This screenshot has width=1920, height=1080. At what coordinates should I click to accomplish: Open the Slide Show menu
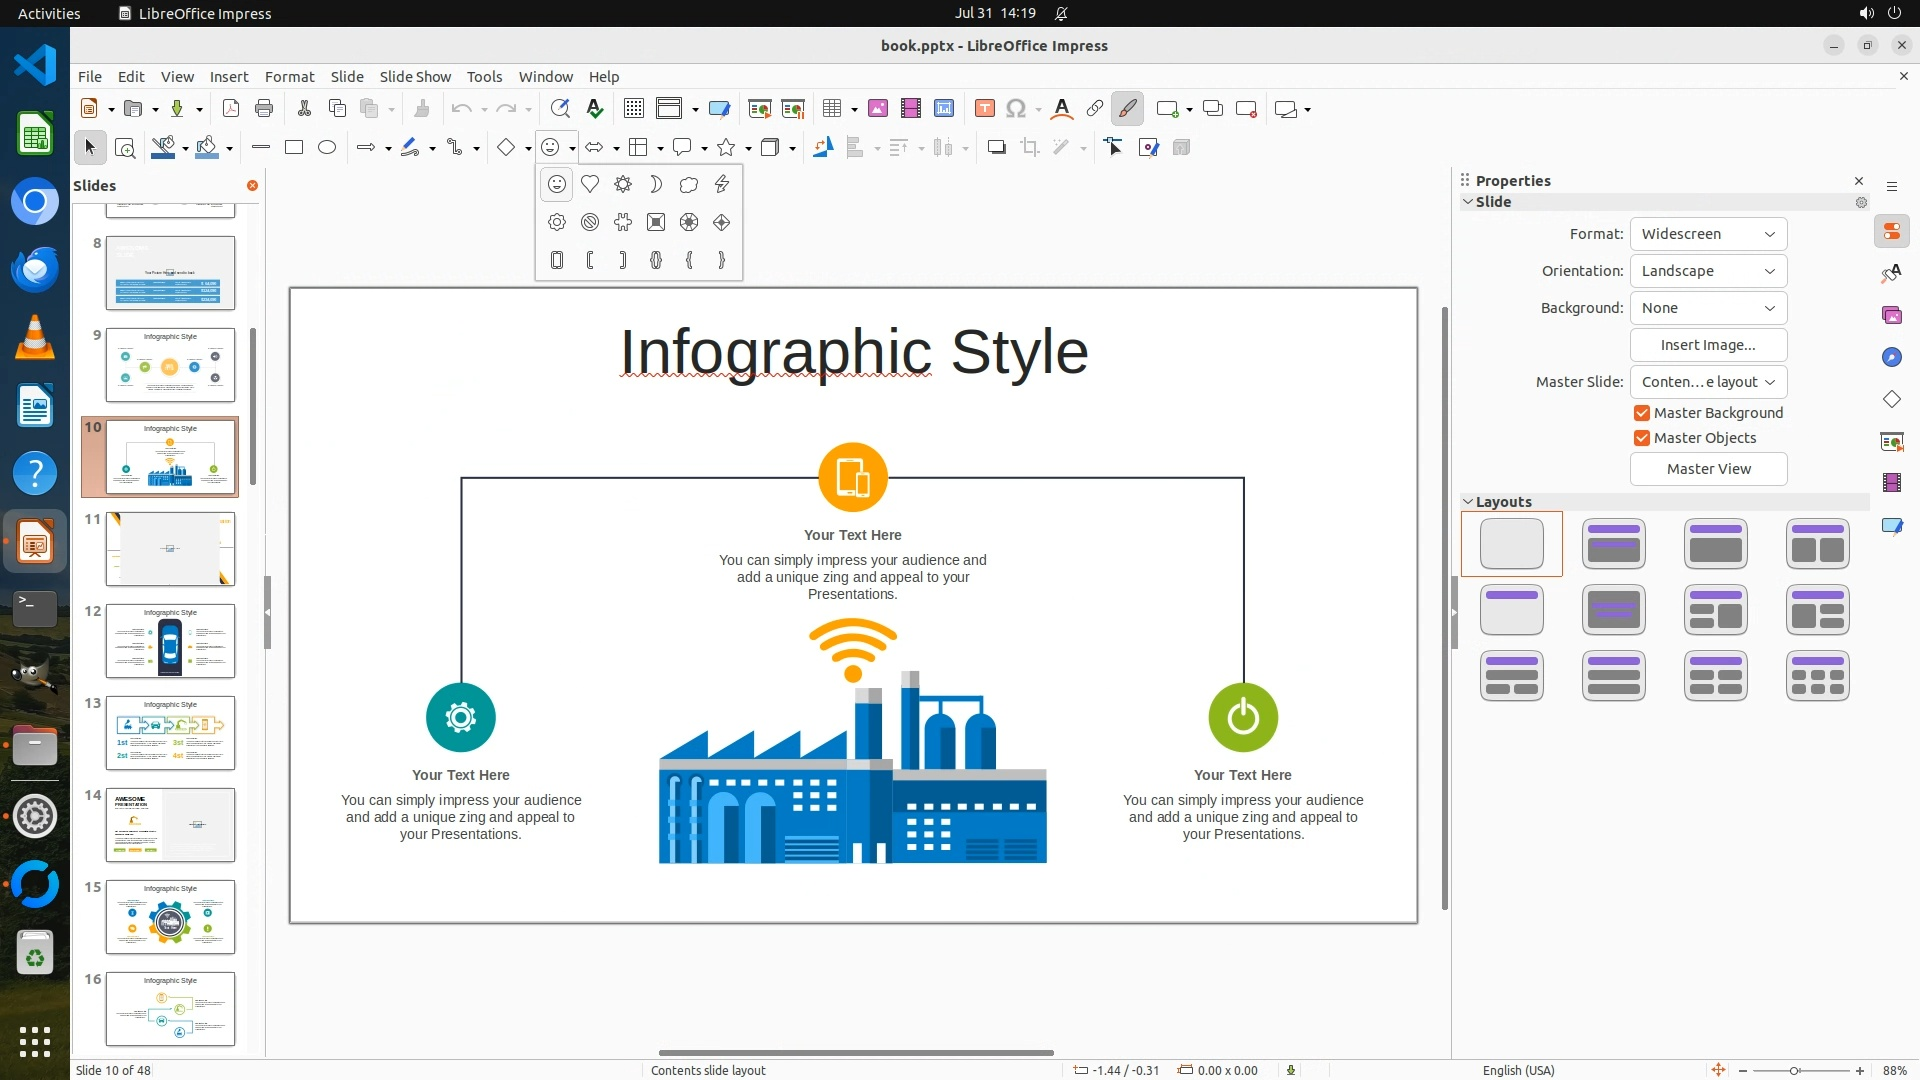pos(415,76)
